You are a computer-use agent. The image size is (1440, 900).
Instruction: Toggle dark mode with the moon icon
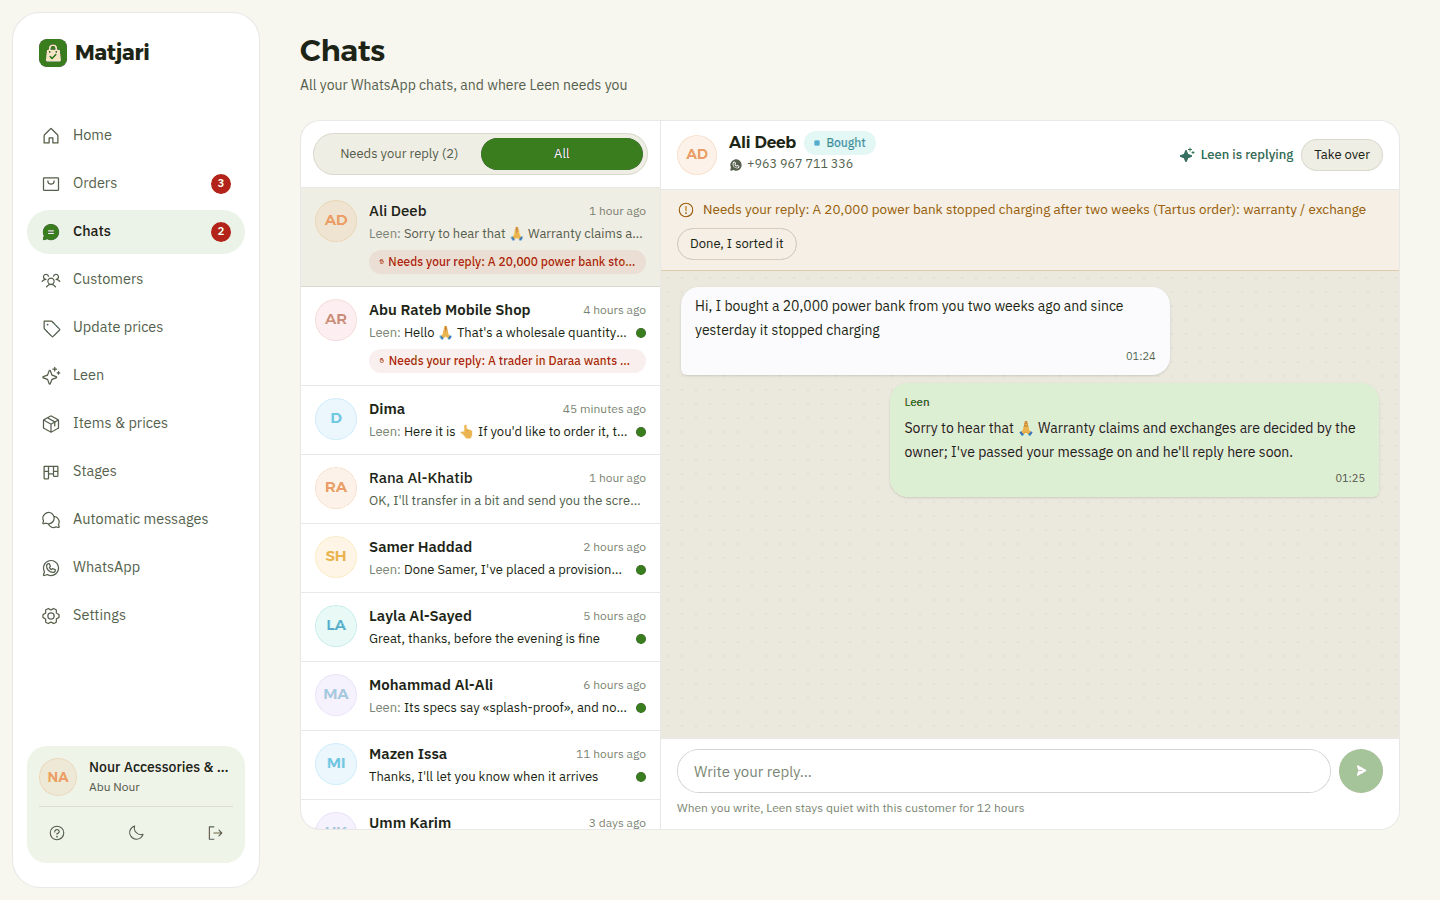pos(136,833)
